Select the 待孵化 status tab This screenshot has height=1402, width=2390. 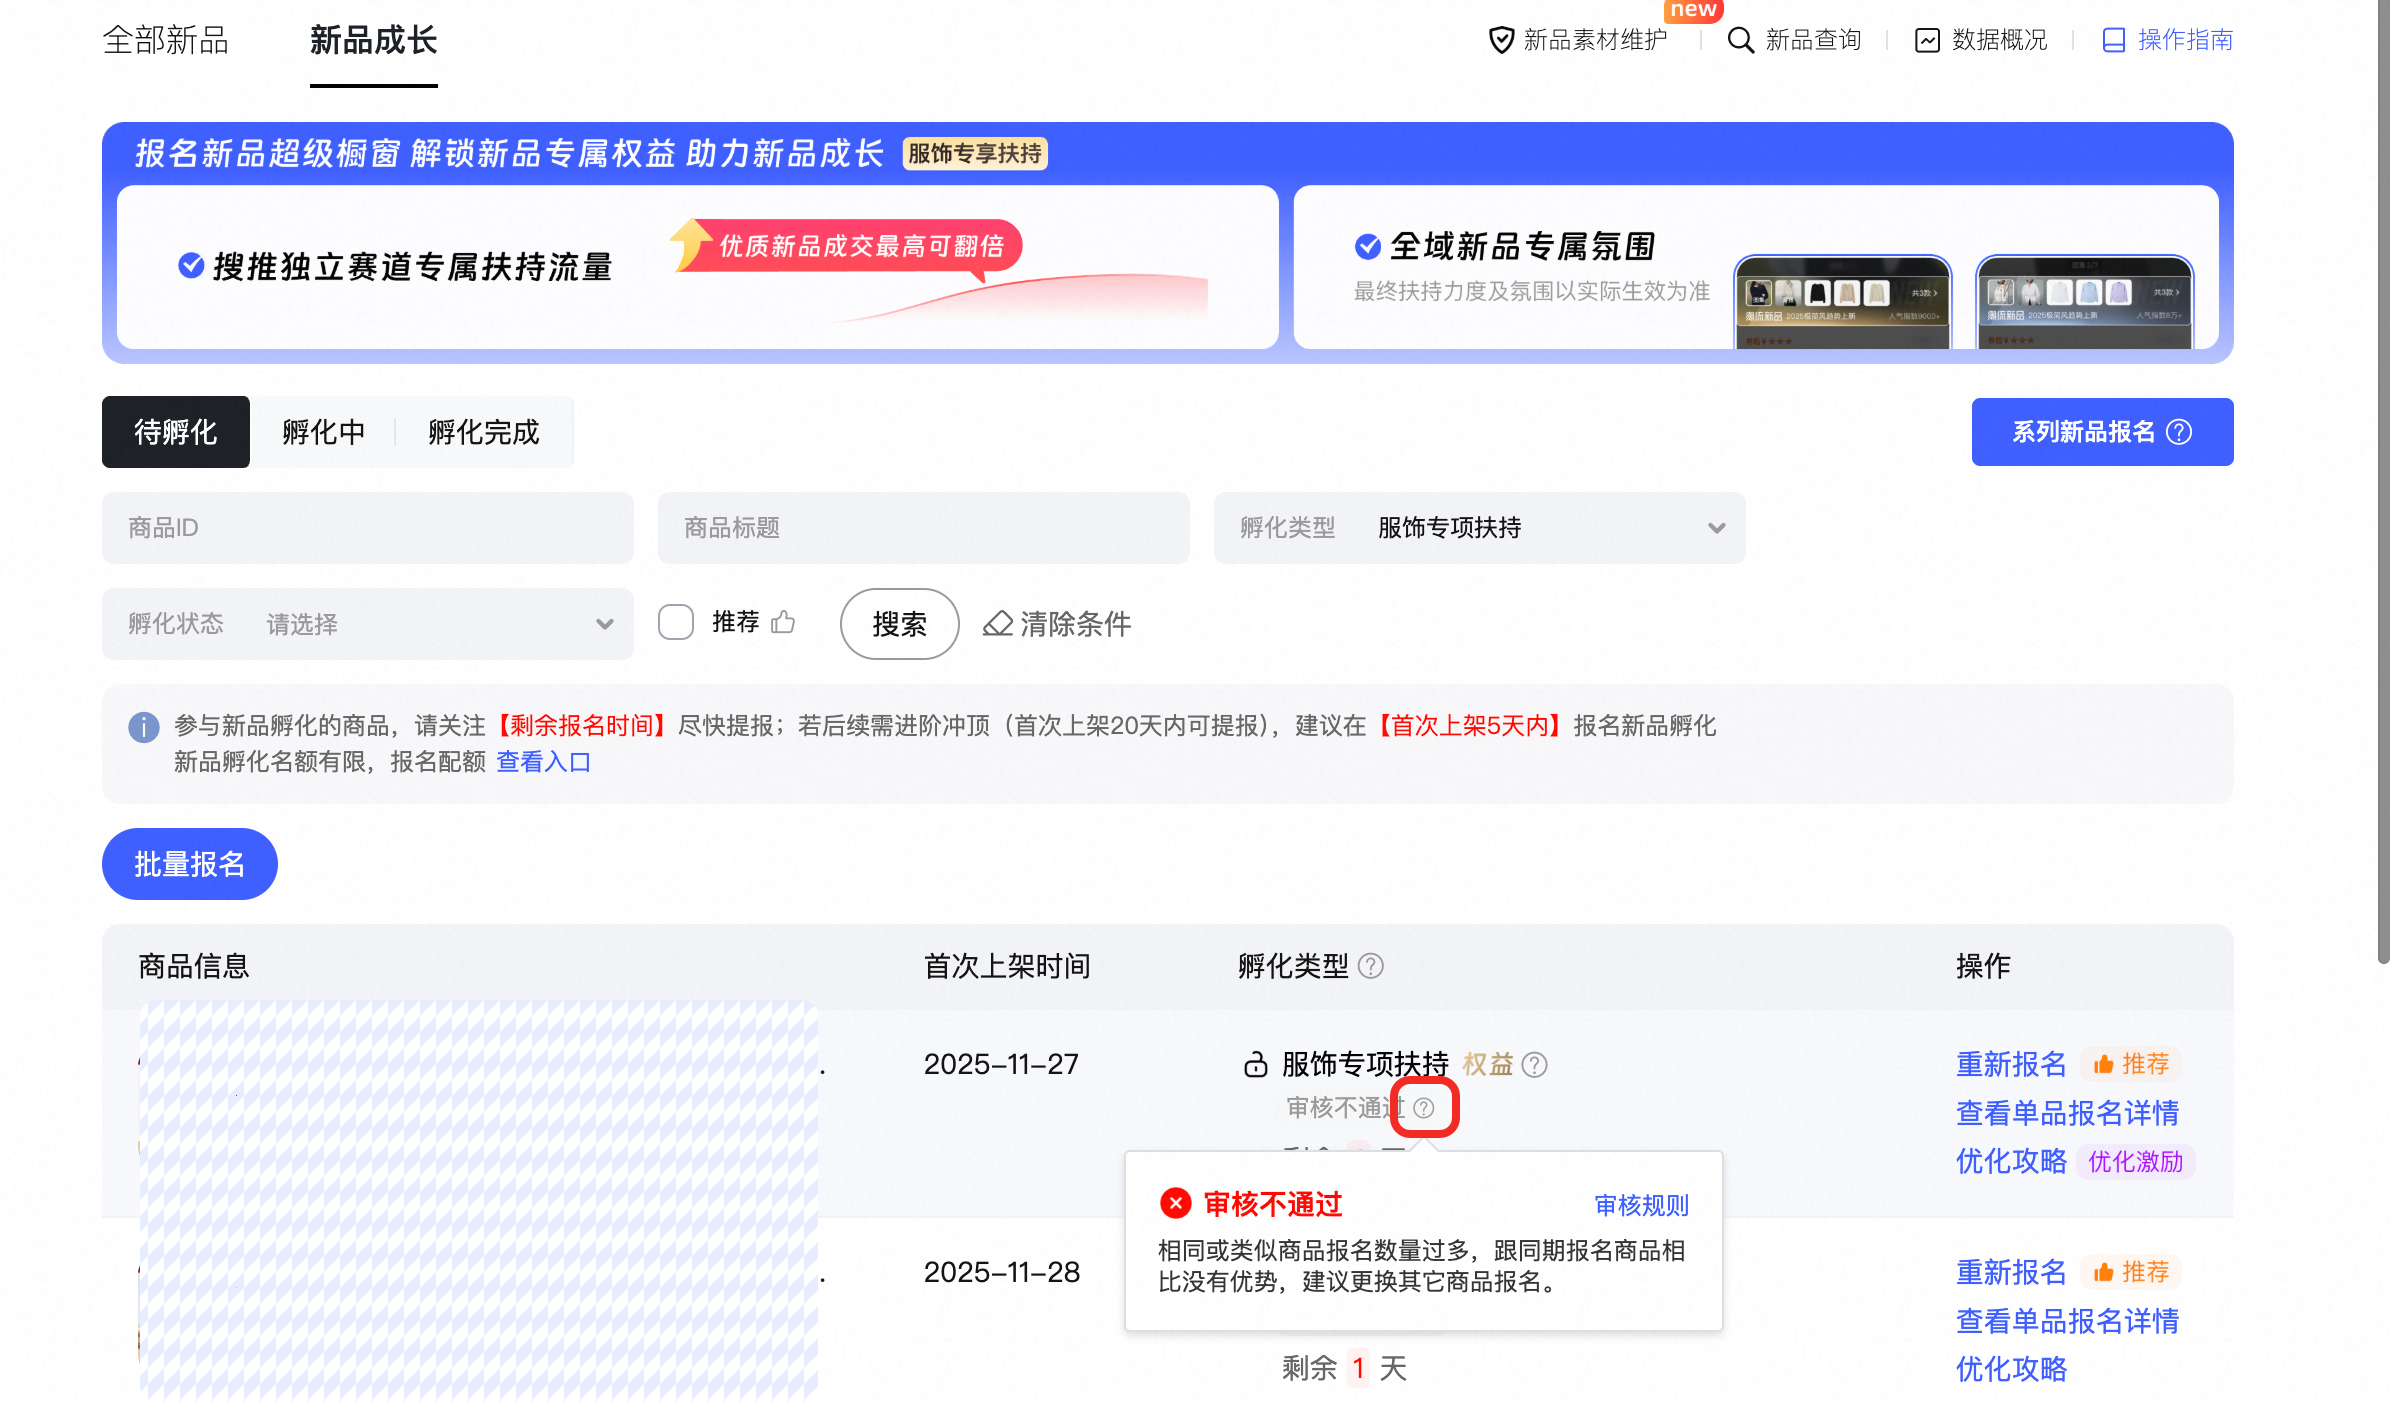pyautogui.click(x=176, y=432)
